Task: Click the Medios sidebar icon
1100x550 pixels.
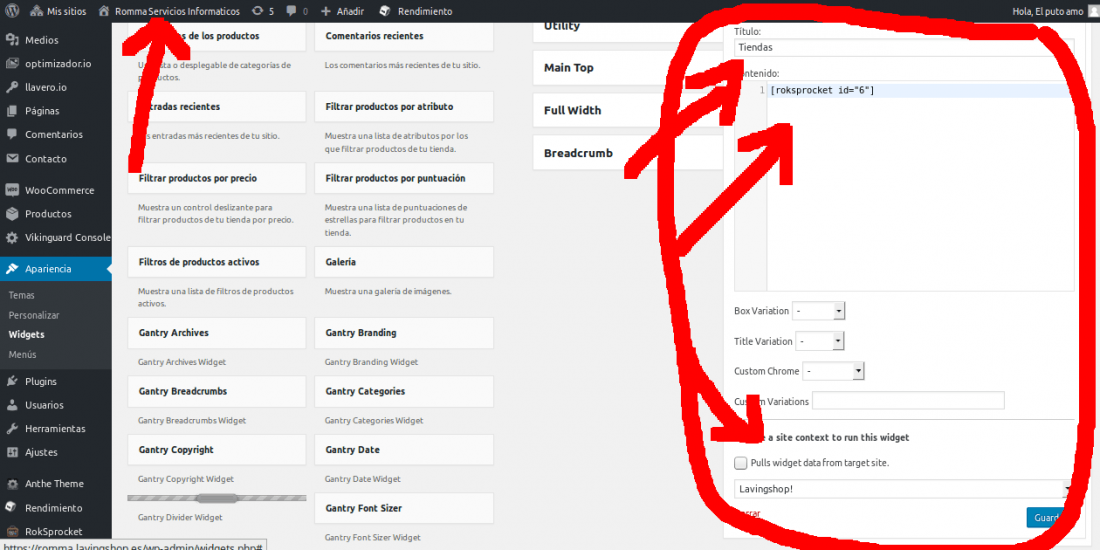Action: (12, 40)
